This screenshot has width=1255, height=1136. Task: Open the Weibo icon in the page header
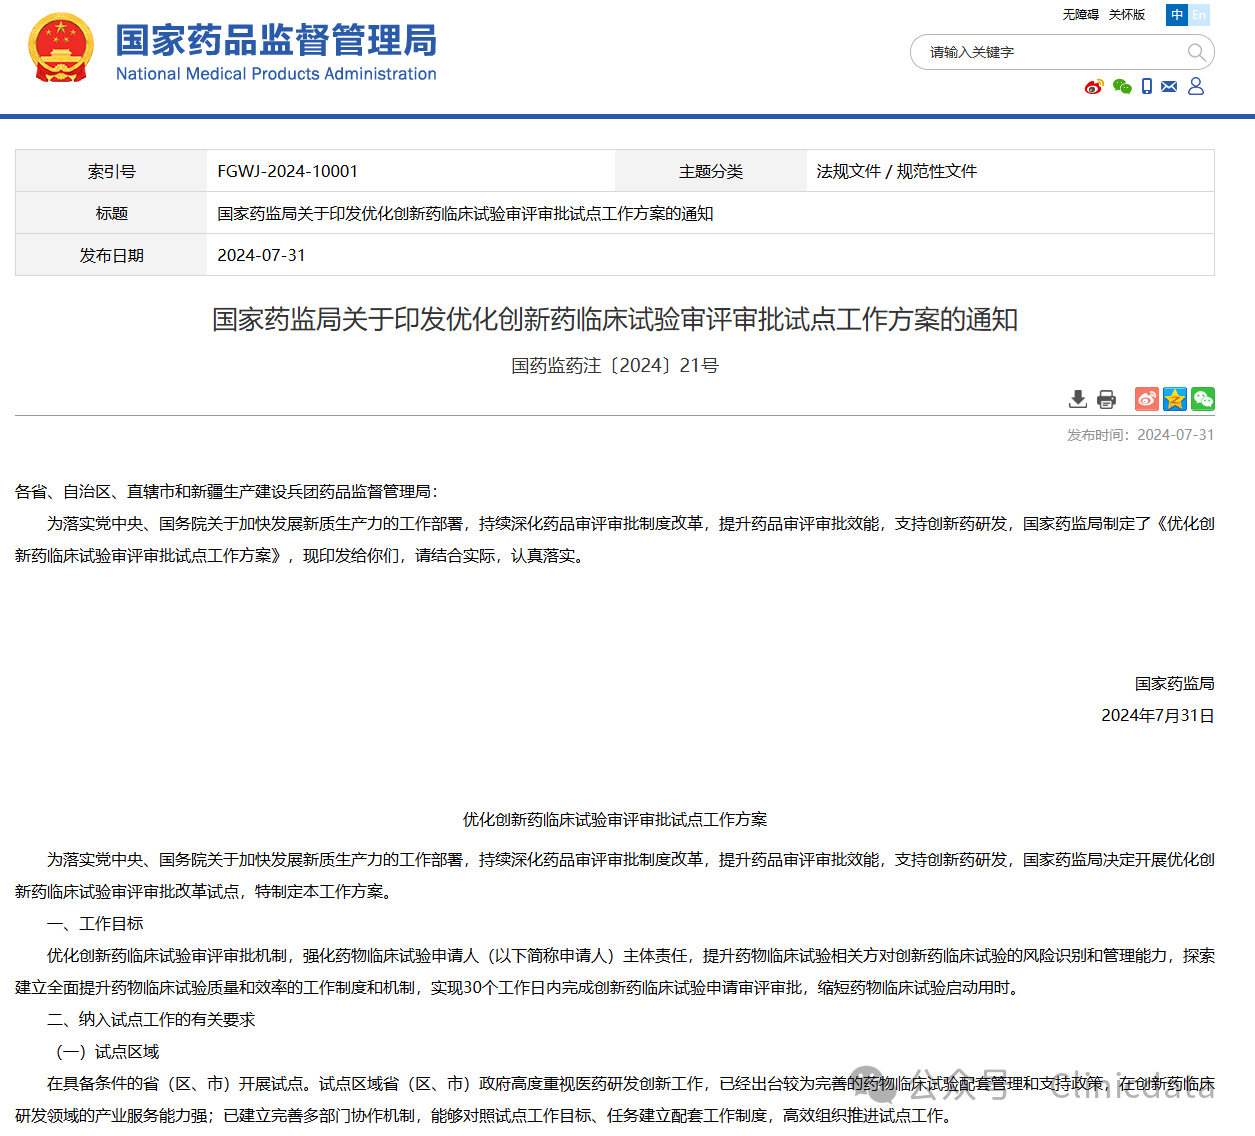pyautogui.click(x=1094, y=87)
